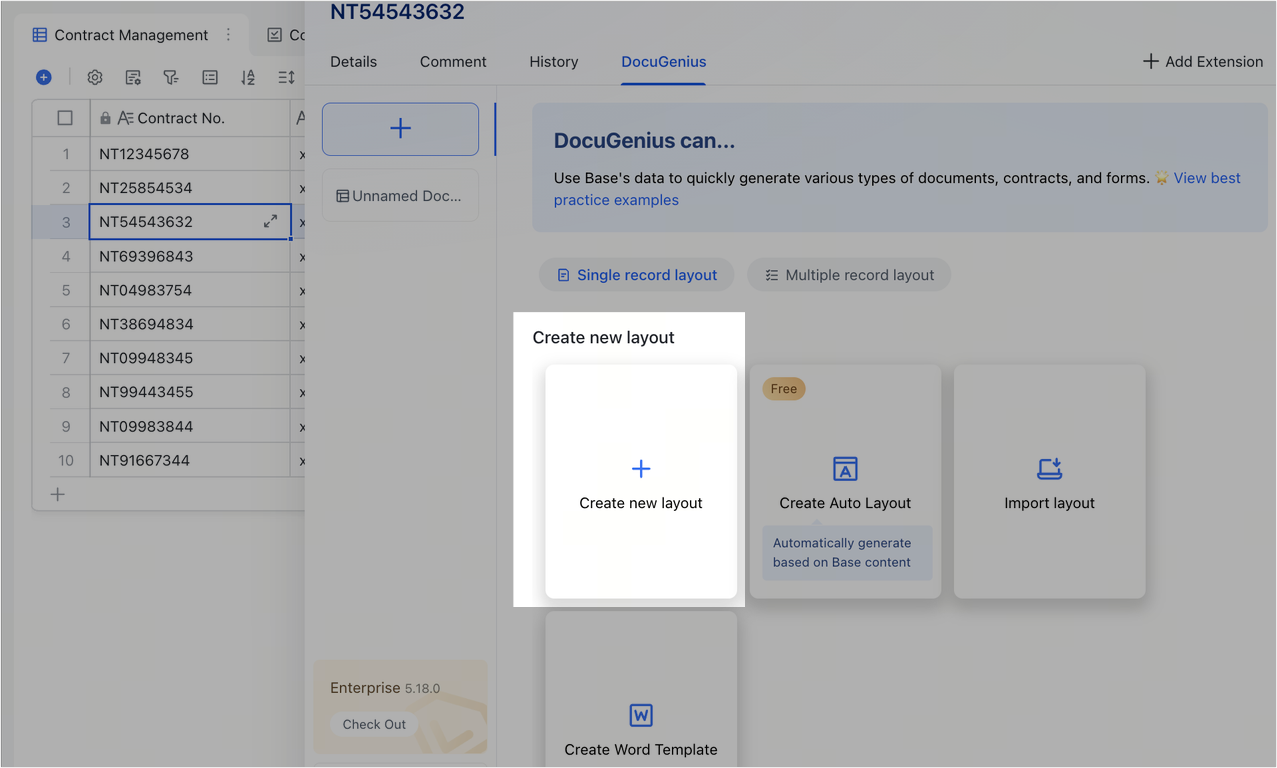Switch to the History tab

coord(553,62)
